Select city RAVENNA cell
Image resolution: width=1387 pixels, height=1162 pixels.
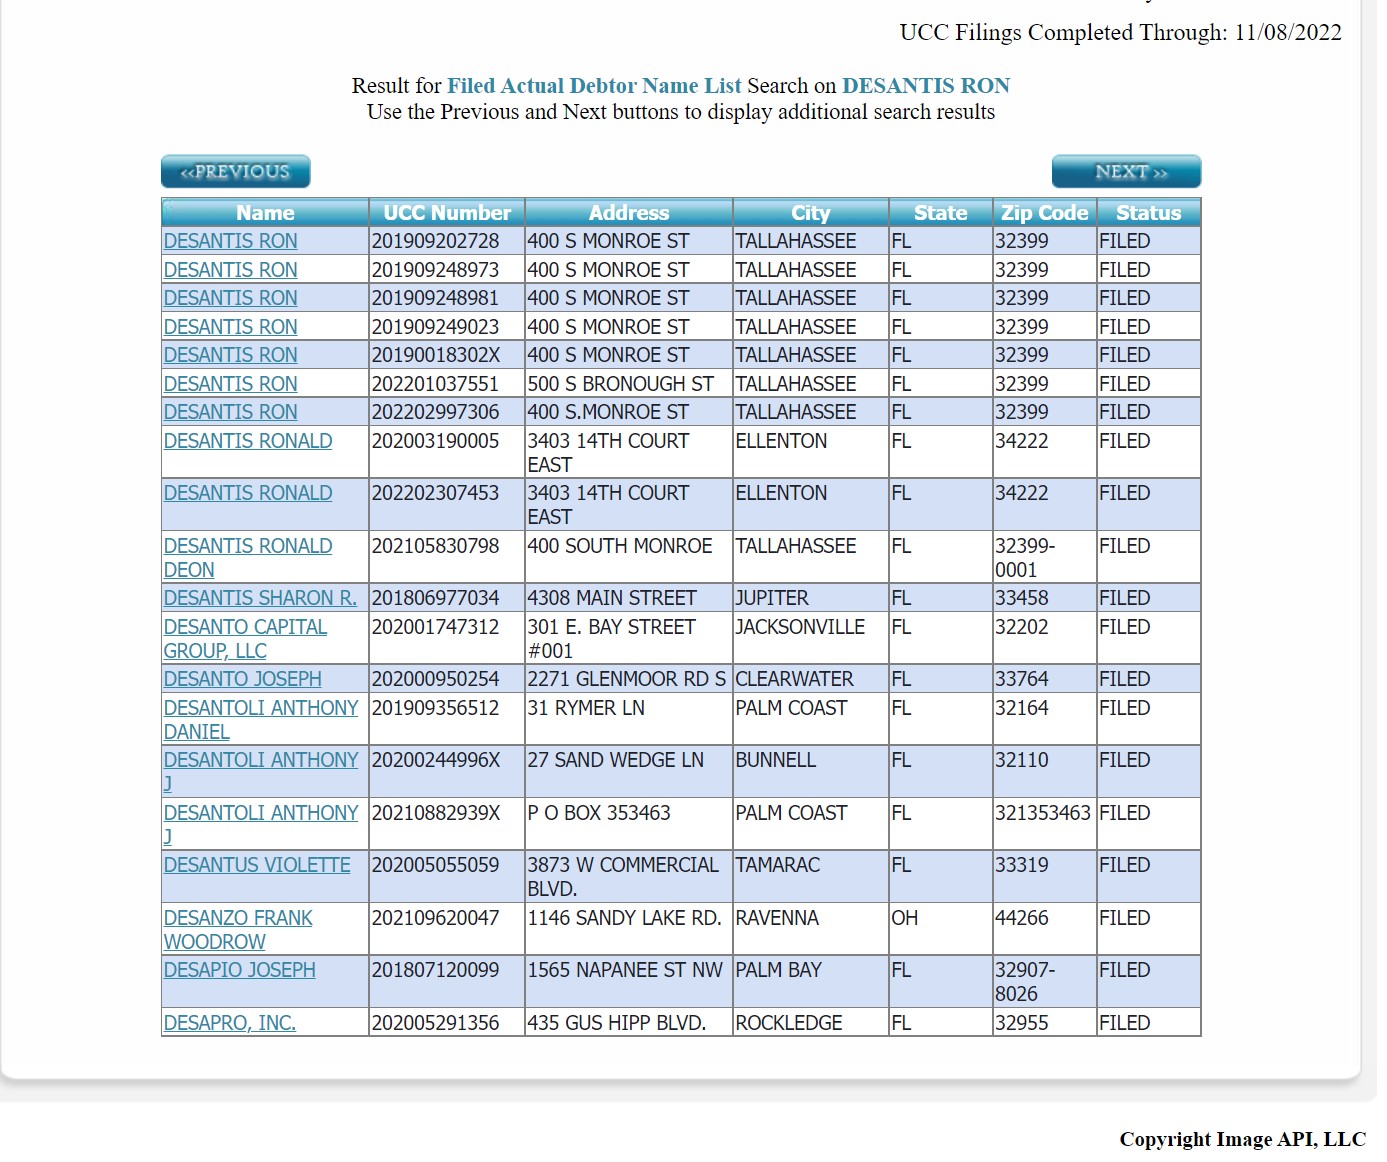pos(811,929)
